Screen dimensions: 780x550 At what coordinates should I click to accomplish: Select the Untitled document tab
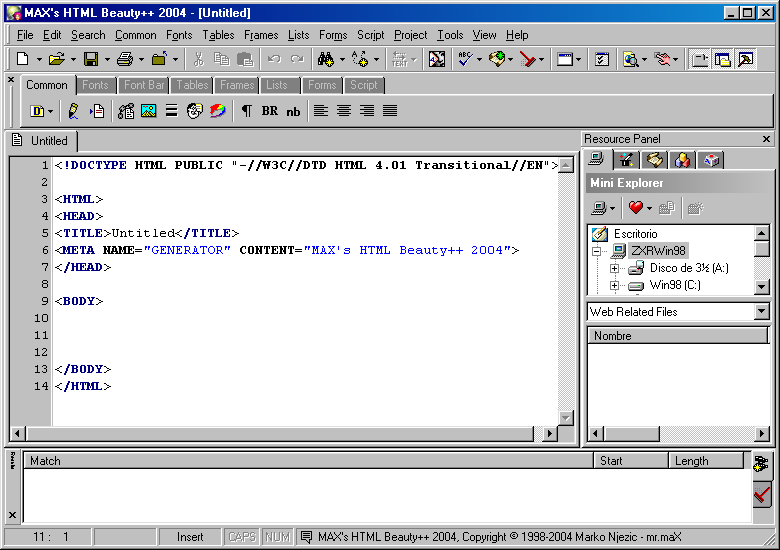(x=42, y=141)
